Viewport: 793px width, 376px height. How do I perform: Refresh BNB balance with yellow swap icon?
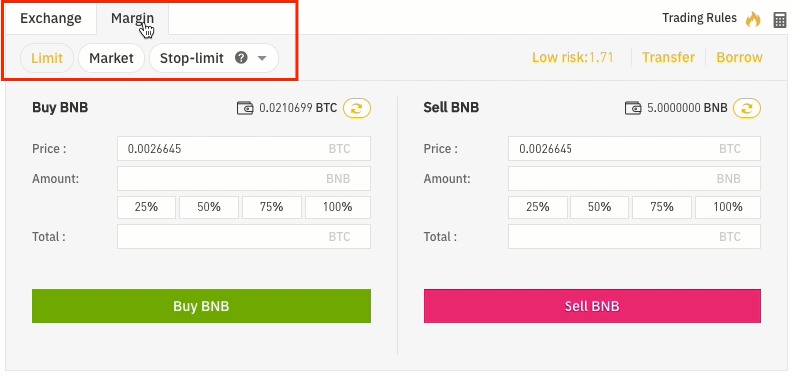point(747,108)
